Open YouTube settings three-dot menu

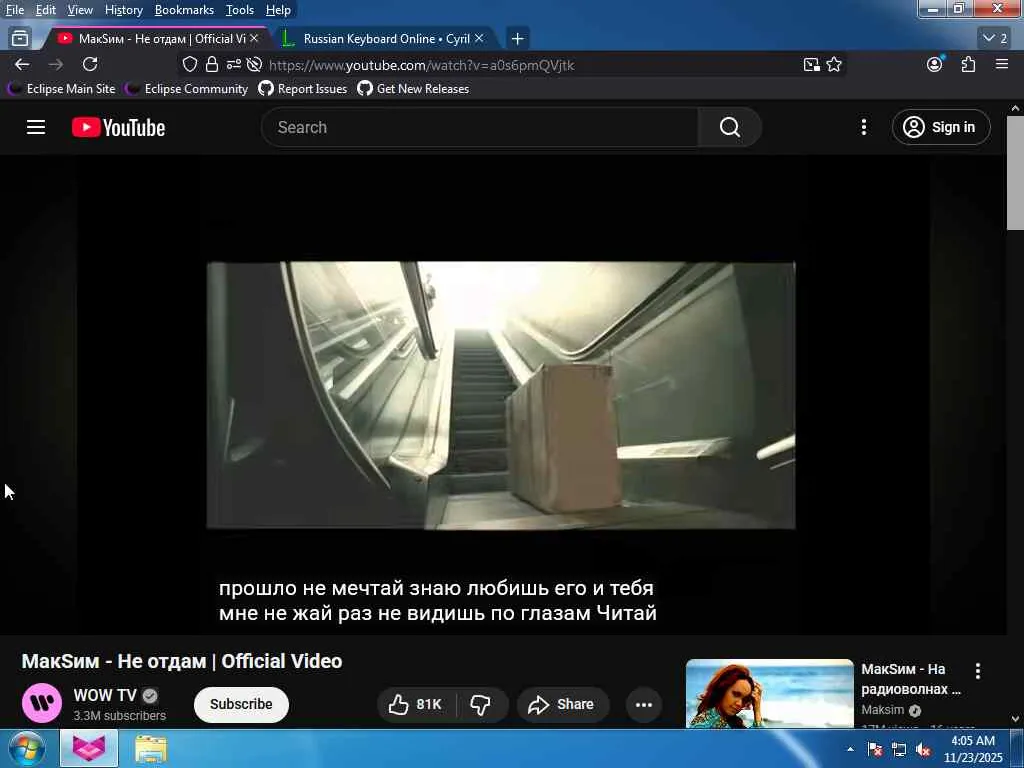863,127
